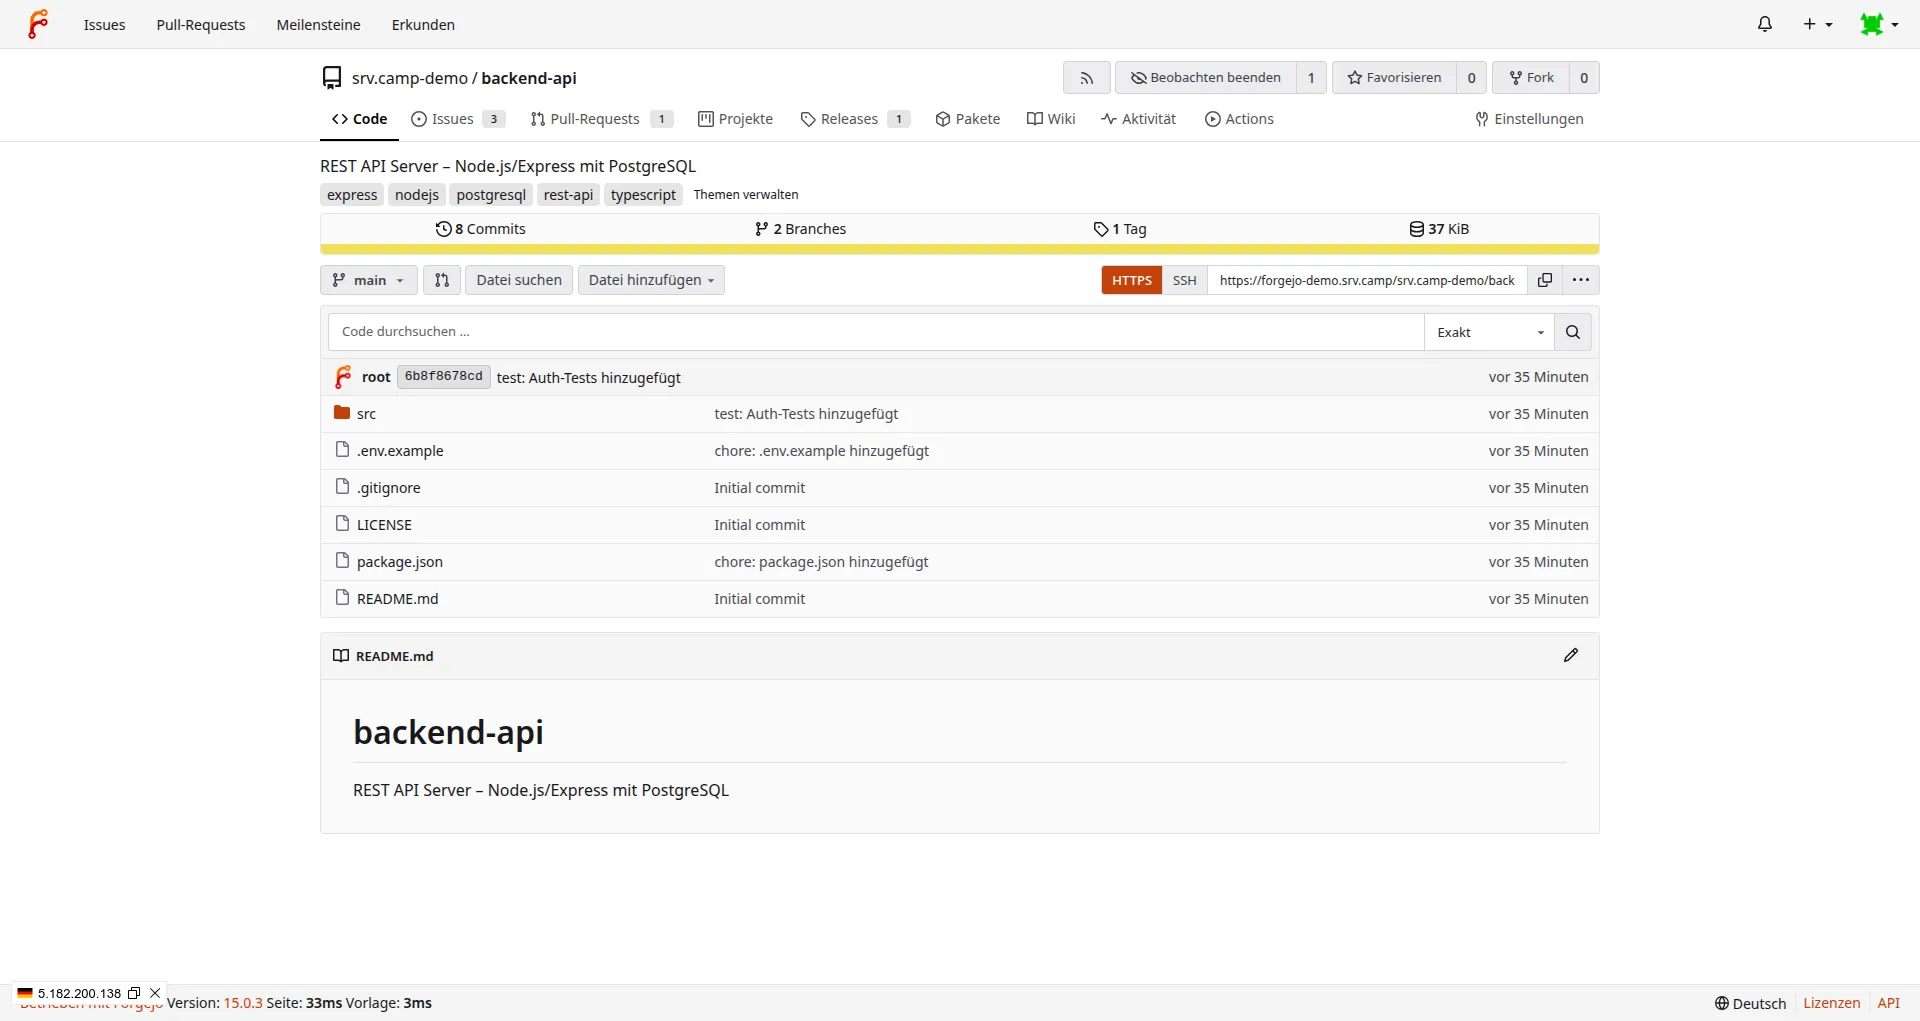The height and width of the screenshot is (1021, 1920).
Task: Open the Aktivität tab
Action: click(1138, 119)
